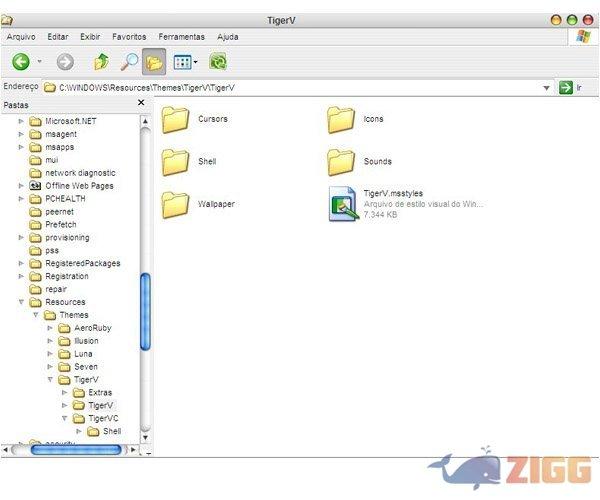Click the Offline Web Pages icon

pyautogui.click(x=35, y=186)
